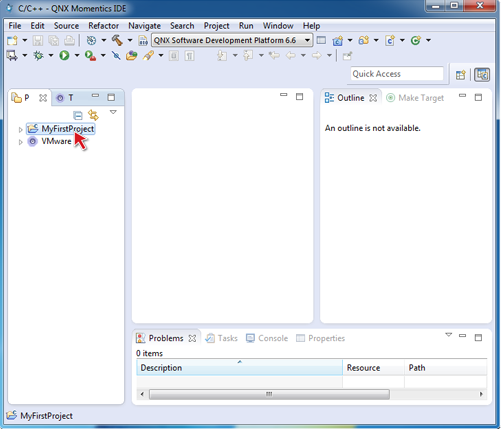
Task: Click the Build configuration gear icon
Action: [91, 41]
